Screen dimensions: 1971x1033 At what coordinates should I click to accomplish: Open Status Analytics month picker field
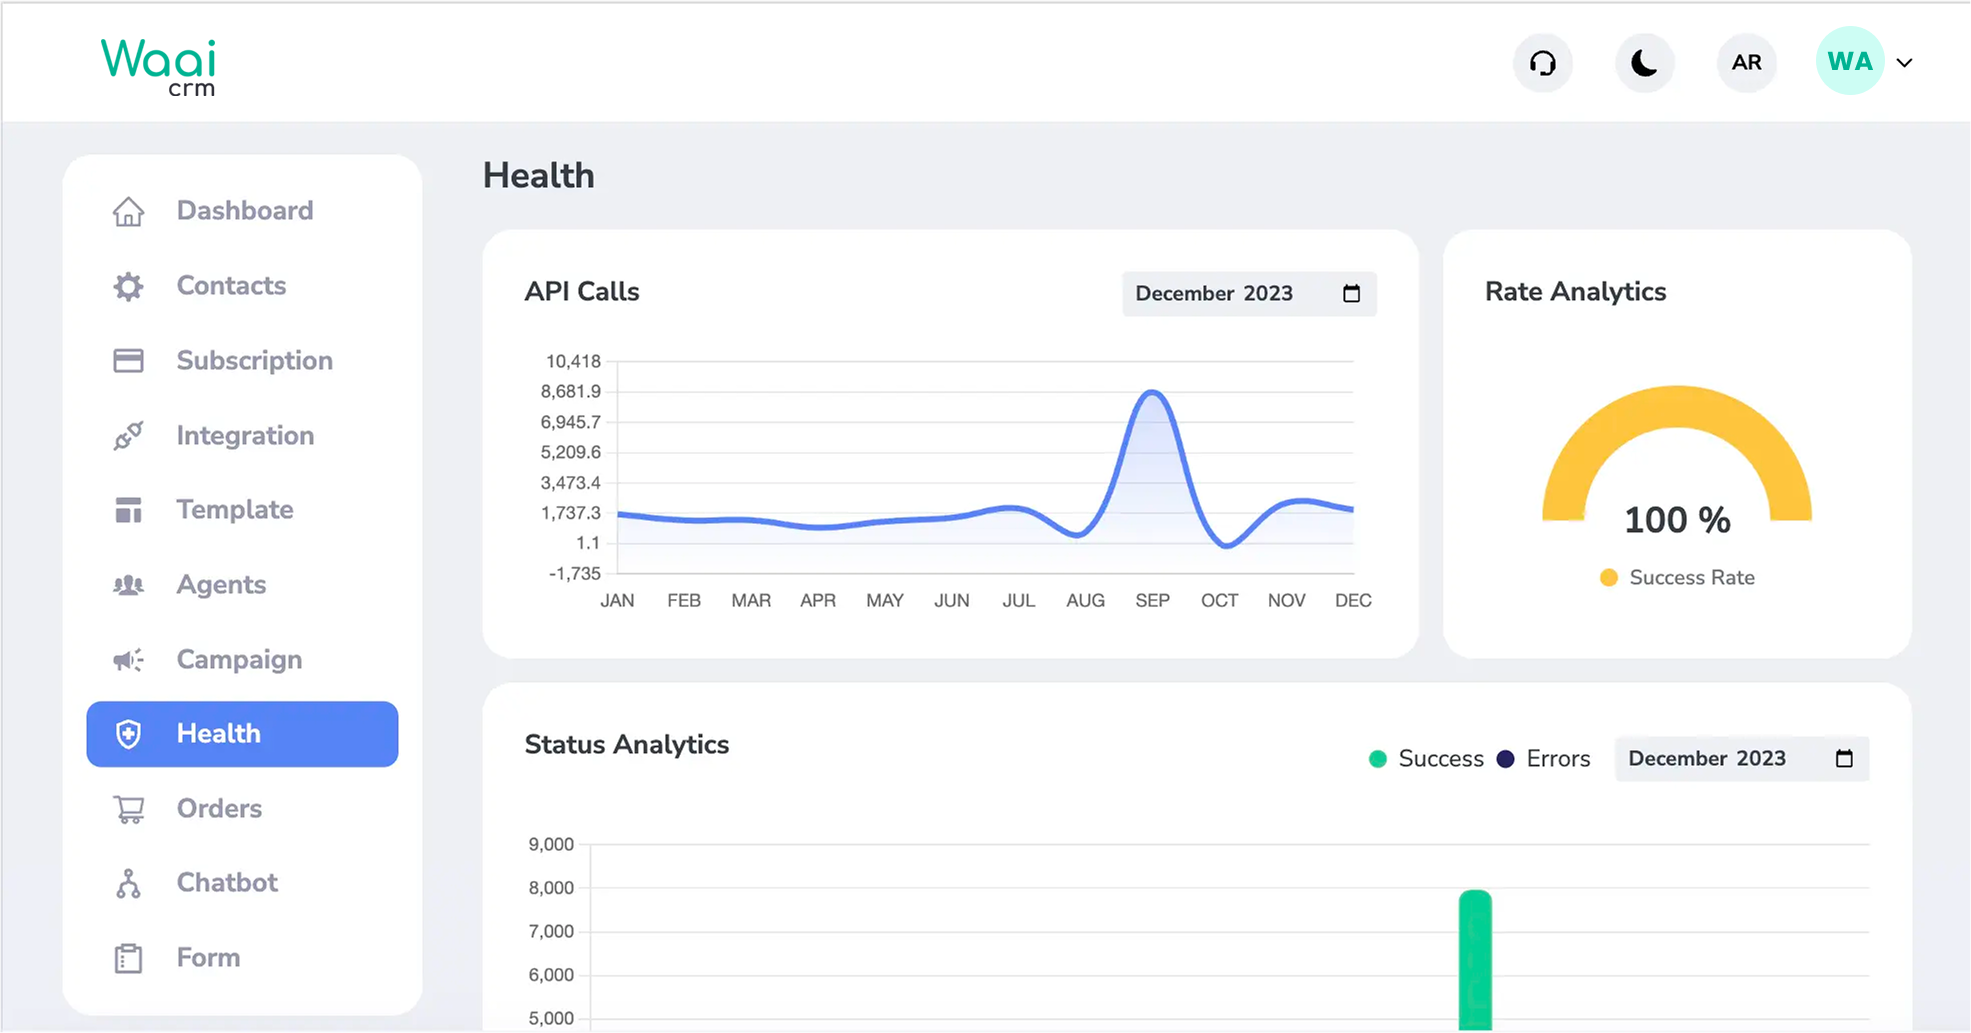1742,759
